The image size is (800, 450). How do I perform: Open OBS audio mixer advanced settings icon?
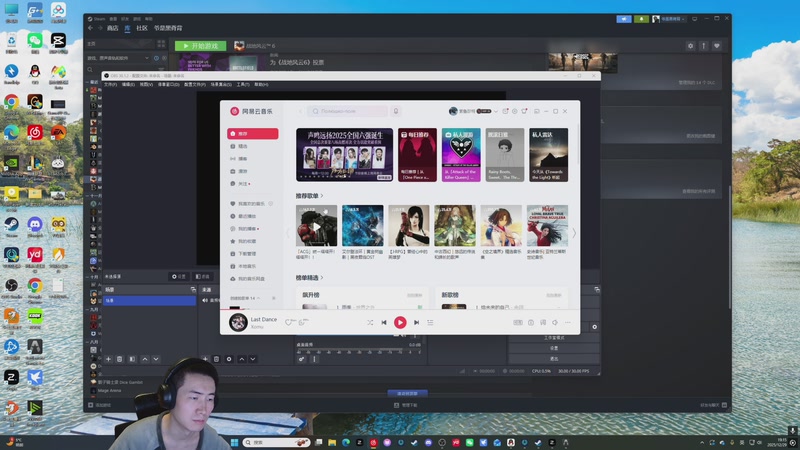pyautogui.click(x=302, y=359)
